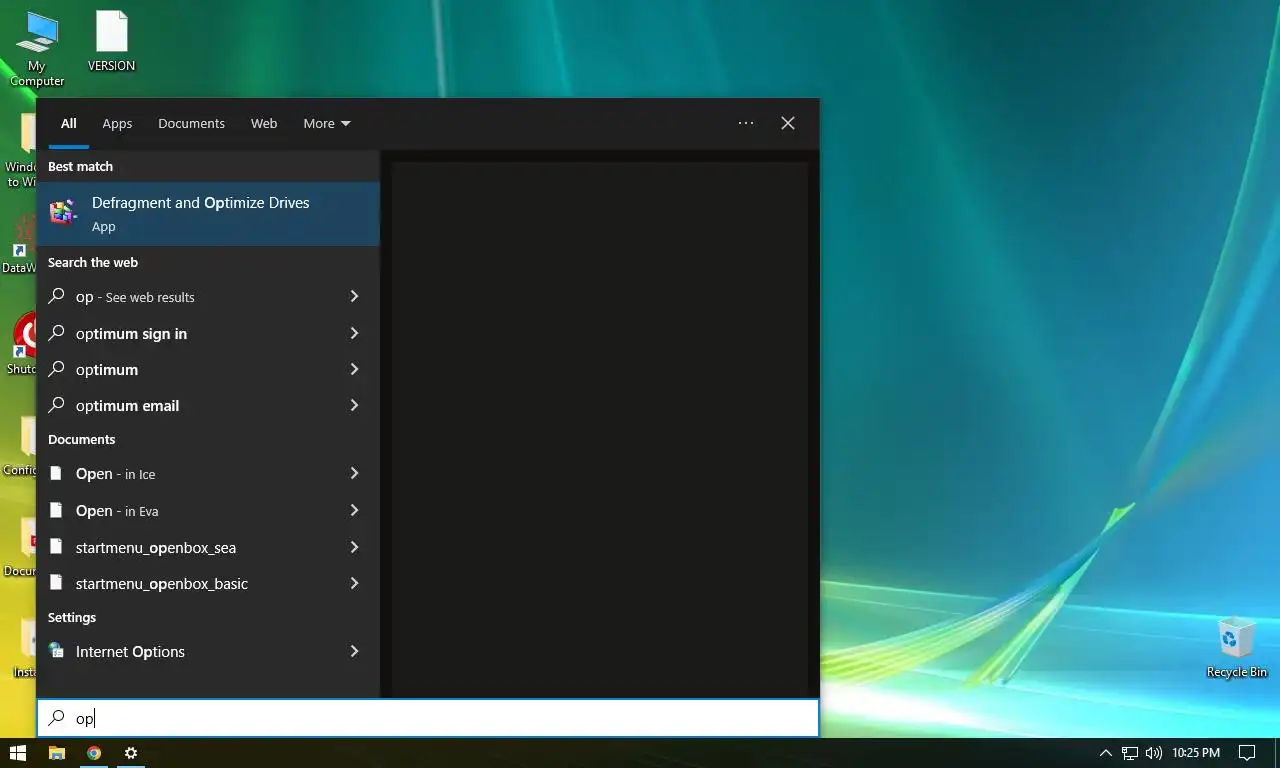Expand the arrow for startmenu_openbox_sea
This screenshot has height=768, width=1280.
pos(354,547)
